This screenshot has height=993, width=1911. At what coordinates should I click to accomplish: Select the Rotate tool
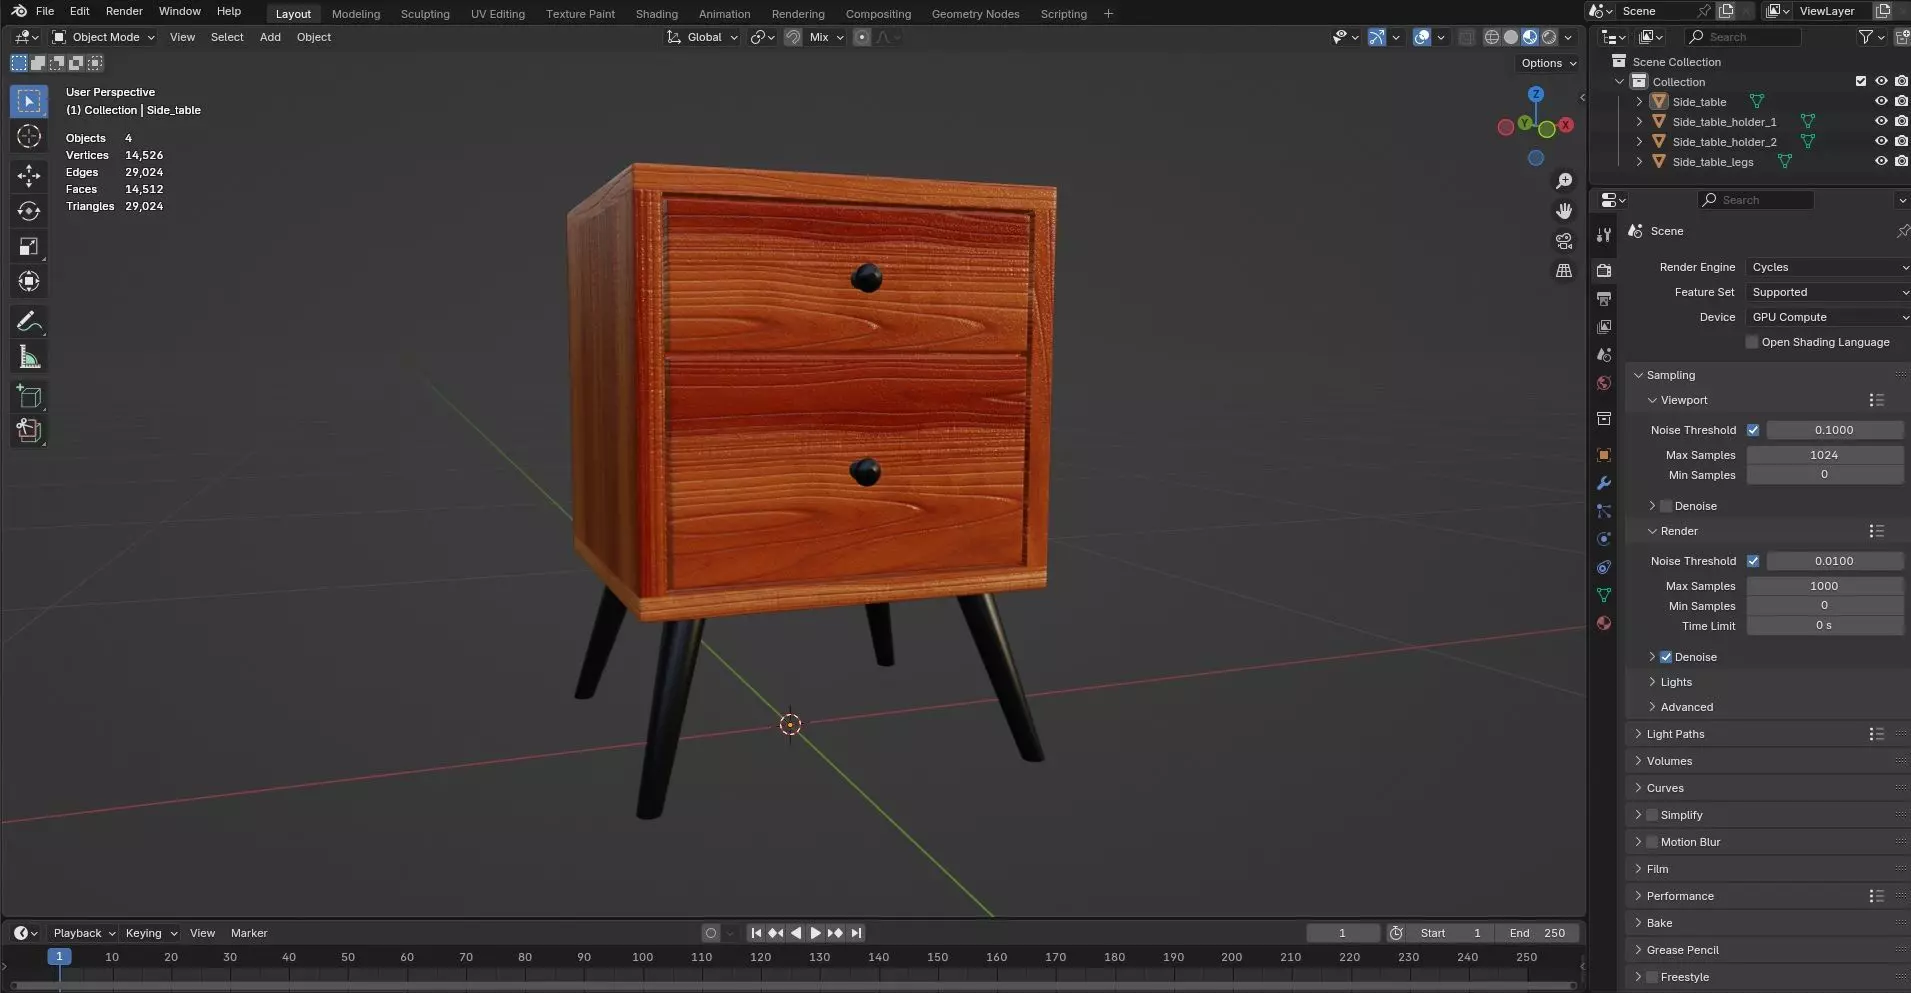coord(29,211)
